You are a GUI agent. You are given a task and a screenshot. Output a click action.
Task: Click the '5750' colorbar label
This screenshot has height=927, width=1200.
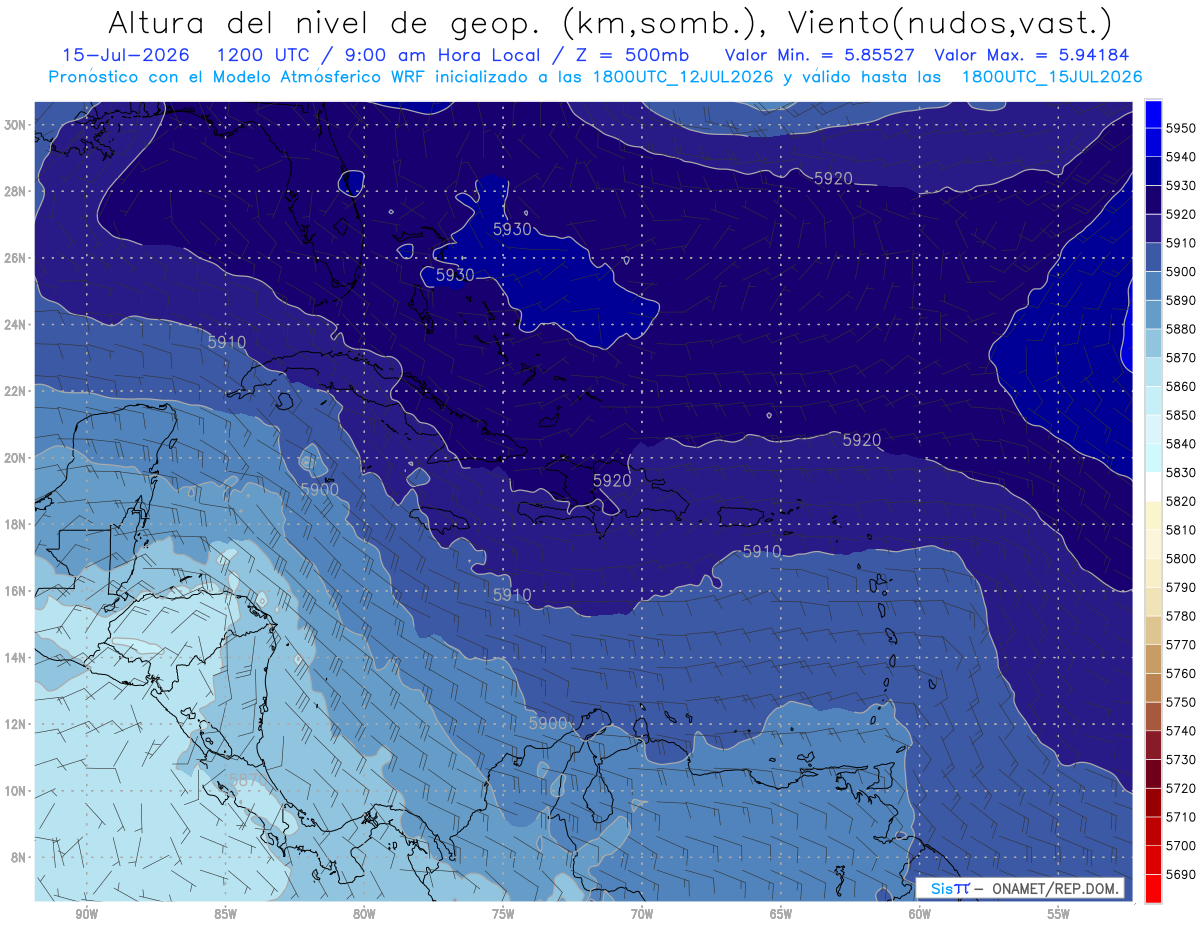1181,702
